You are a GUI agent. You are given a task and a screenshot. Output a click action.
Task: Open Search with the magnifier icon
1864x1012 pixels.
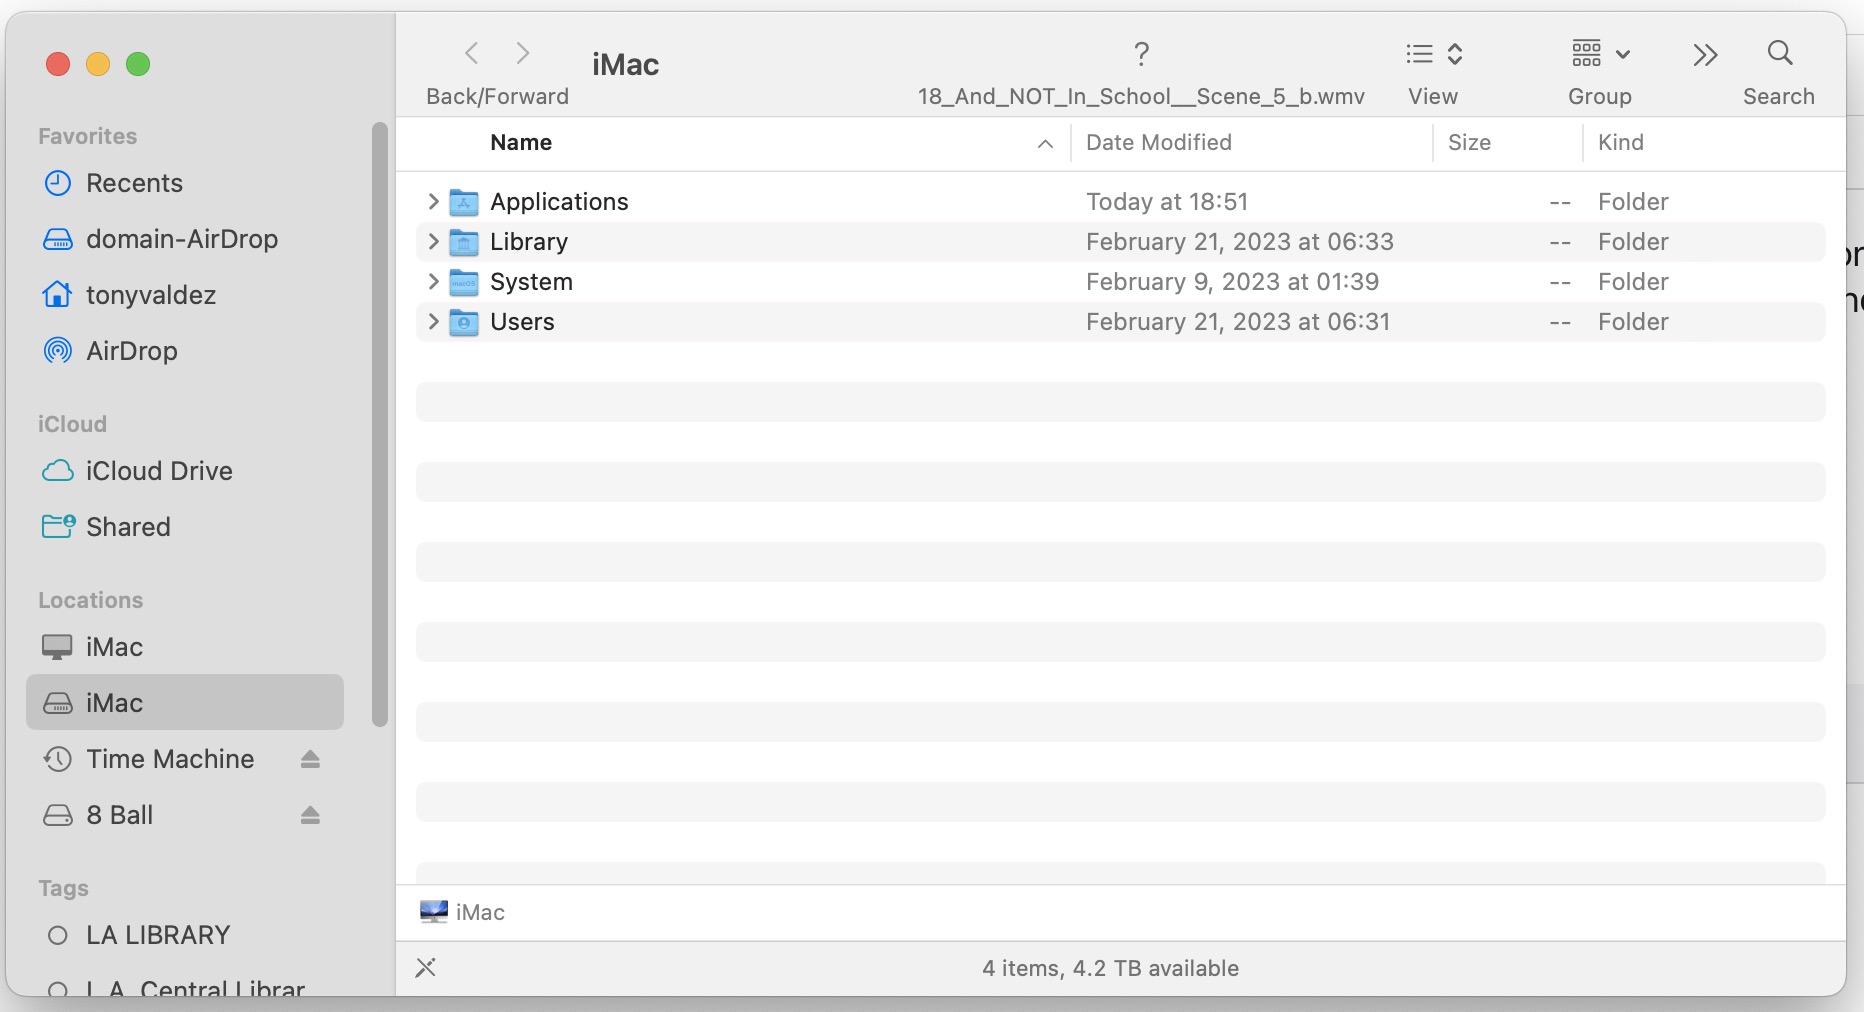tap(1780, 53)
